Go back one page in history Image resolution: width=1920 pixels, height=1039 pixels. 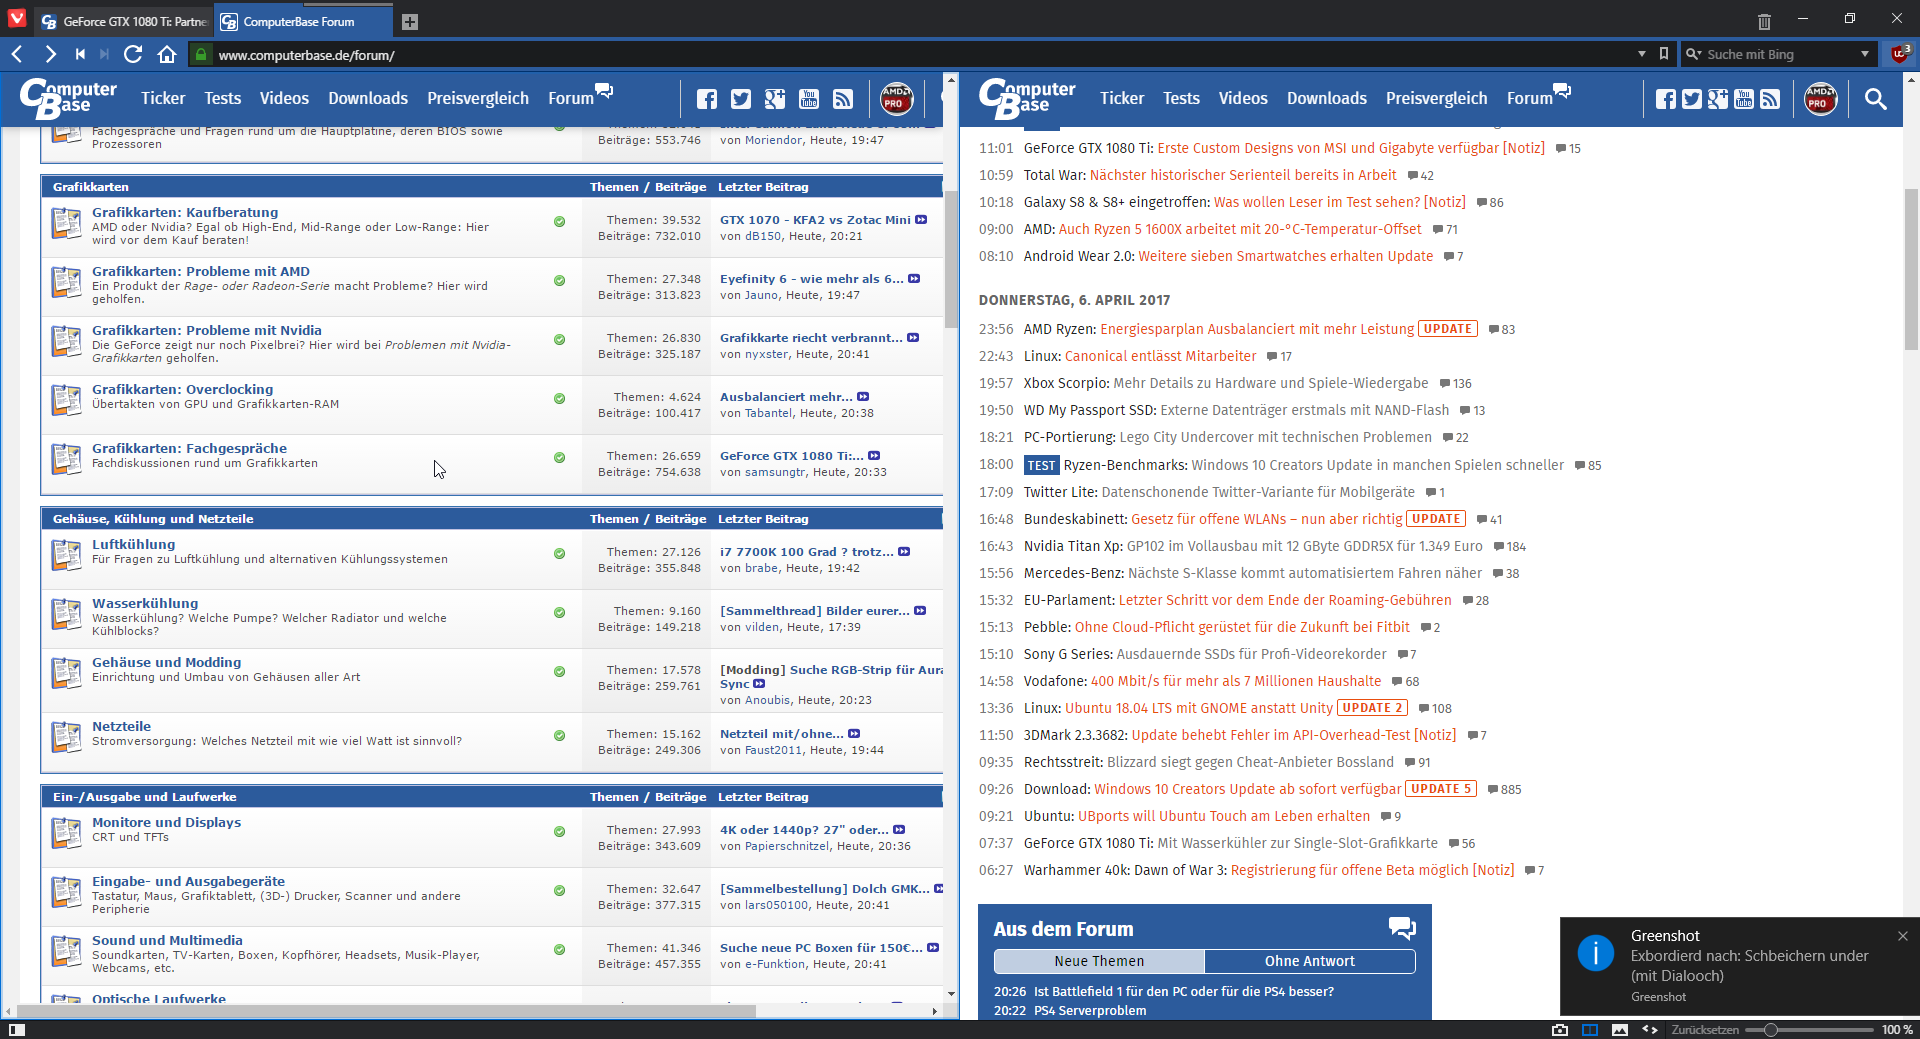17,54
